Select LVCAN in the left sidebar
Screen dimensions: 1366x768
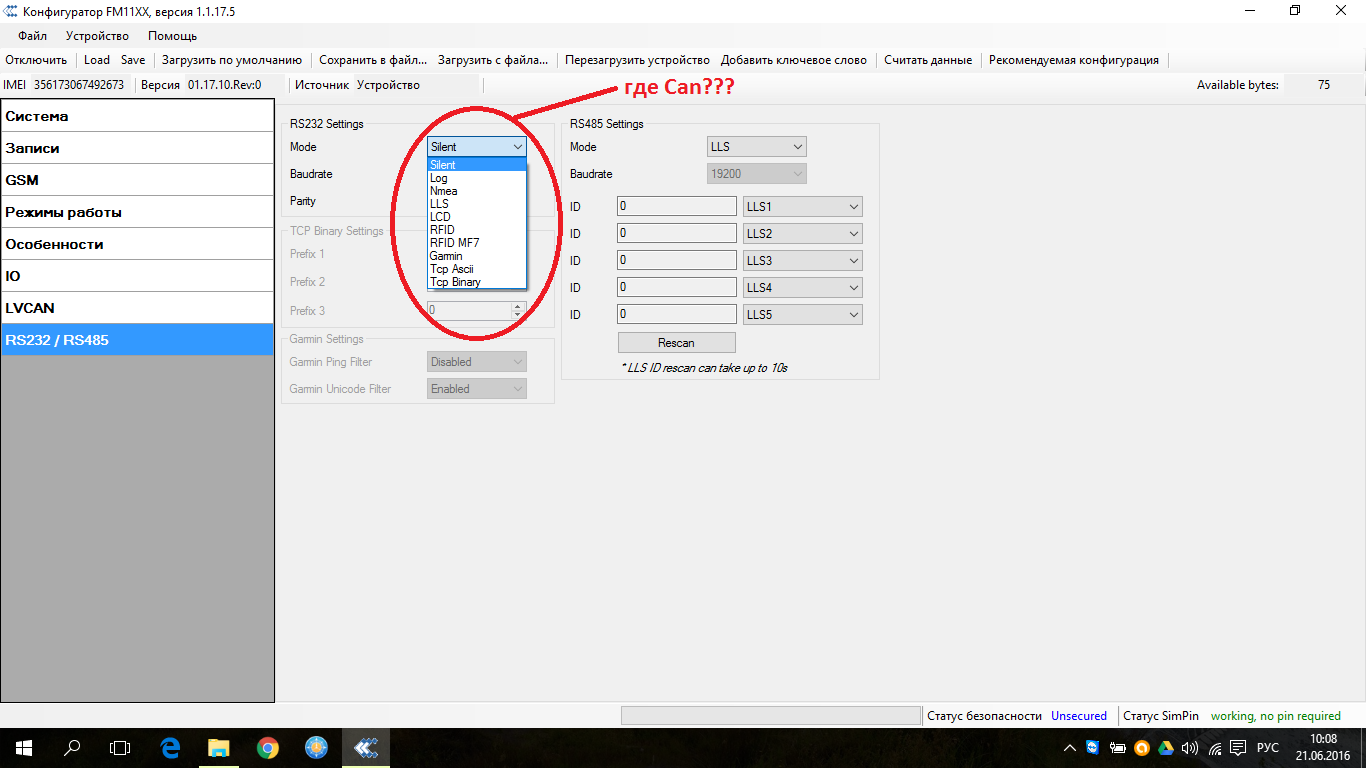pyautogui.click(x=137, y=308)
